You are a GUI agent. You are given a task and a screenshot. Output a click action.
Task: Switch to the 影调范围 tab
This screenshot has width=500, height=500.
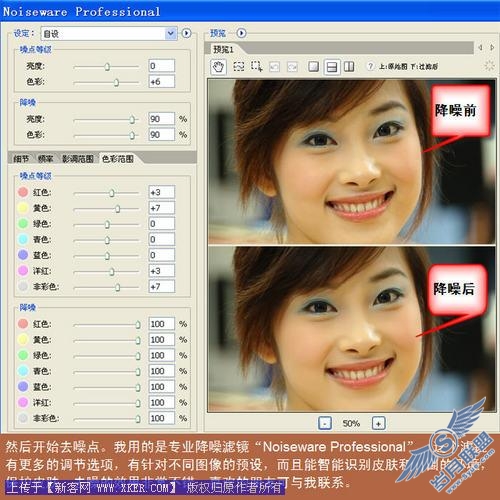78,159
